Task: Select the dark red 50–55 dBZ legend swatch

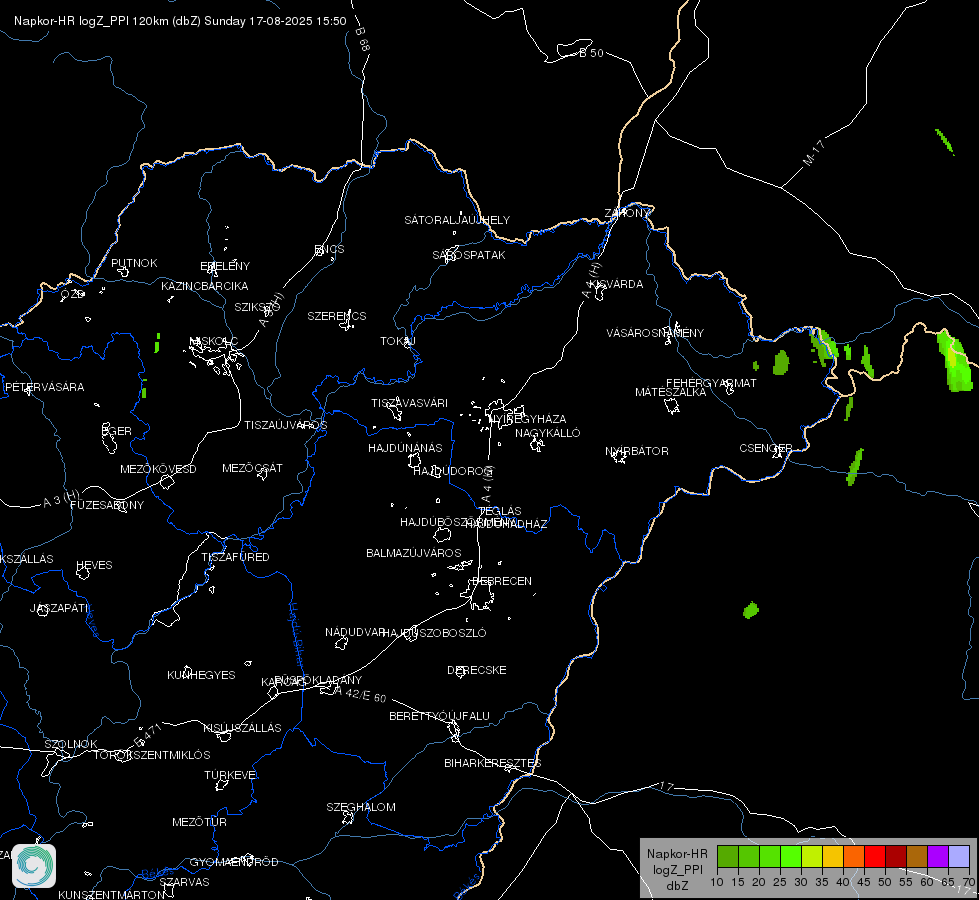Action: pos(896,856)
